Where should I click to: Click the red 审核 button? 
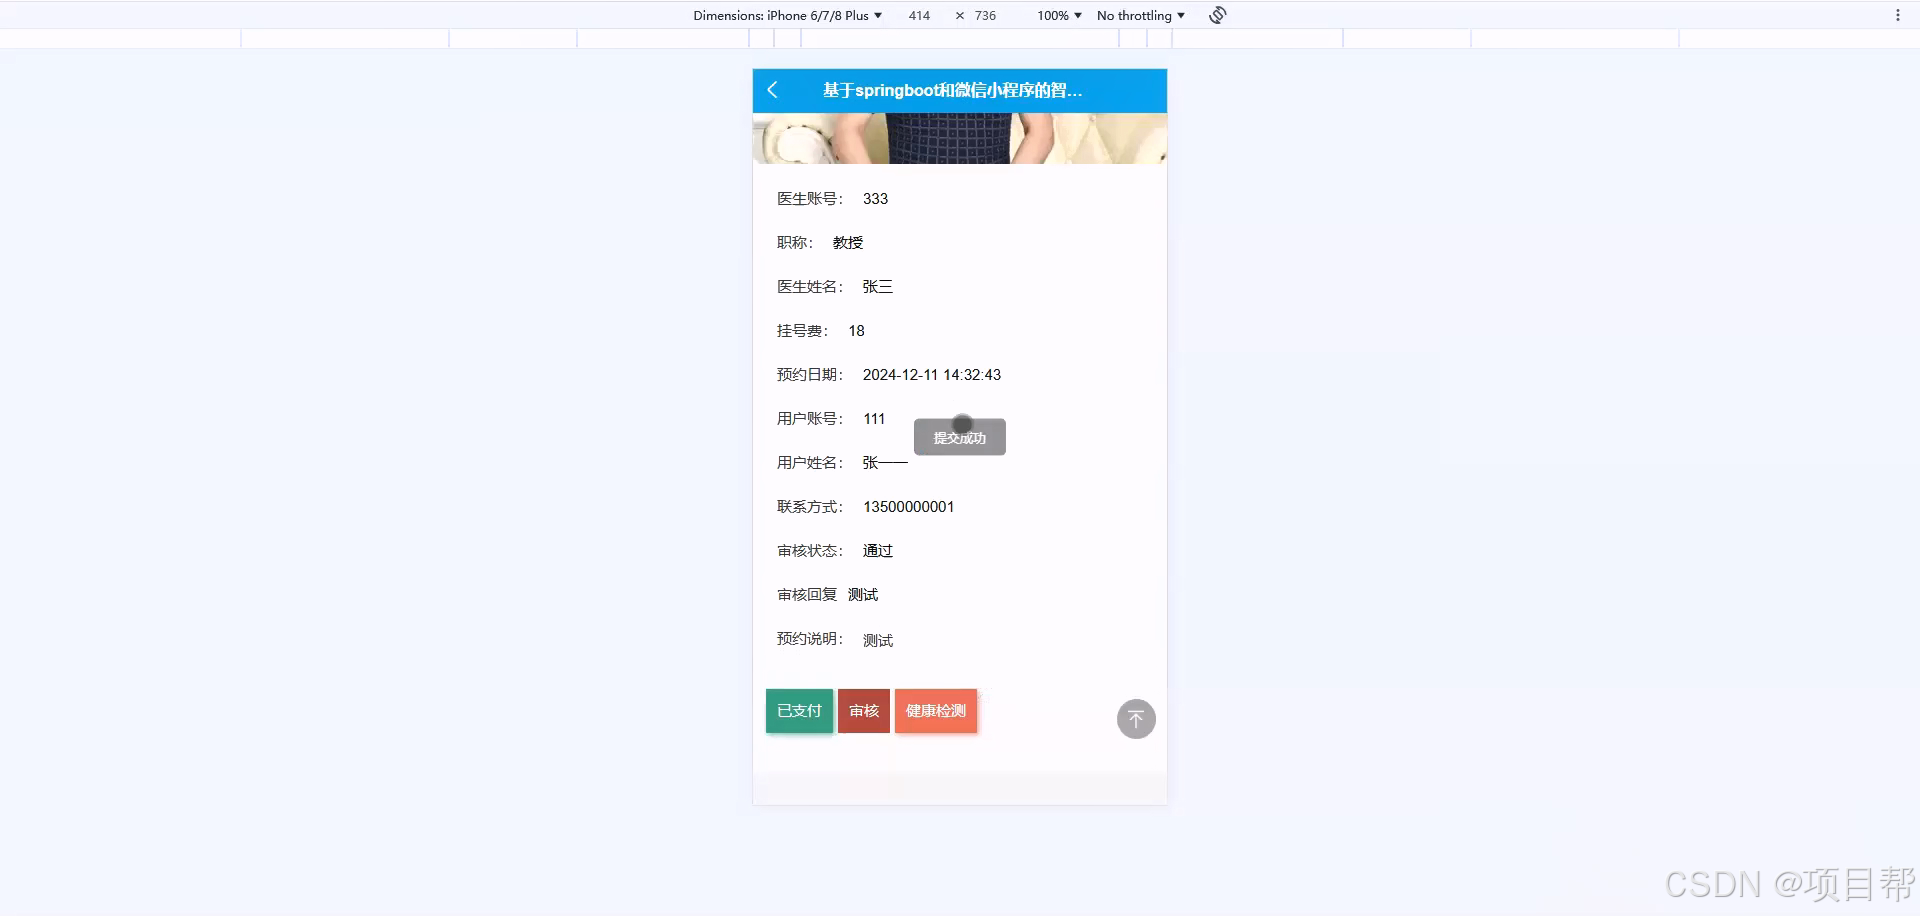(x=863, y=711)
